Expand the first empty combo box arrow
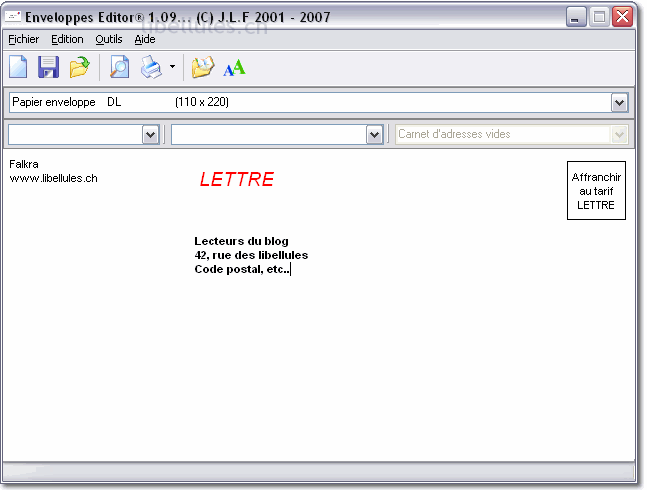The width and height of the screenshot is (647, 490). (x=151, y=135)
